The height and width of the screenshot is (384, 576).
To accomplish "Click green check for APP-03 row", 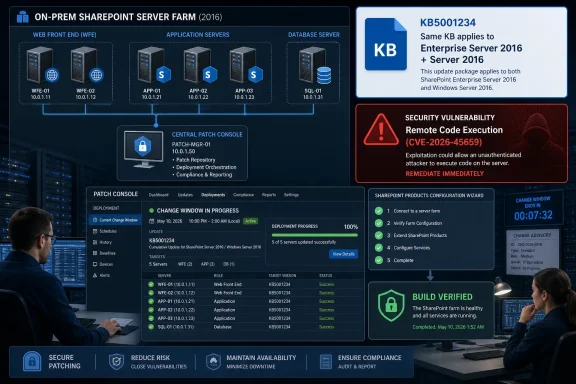I will coord(151,318).
